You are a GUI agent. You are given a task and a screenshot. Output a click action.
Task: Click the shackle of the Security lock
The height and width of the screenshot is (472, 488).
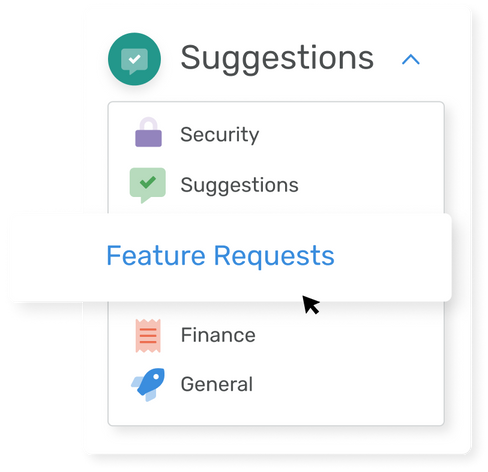pyautogui.click(x=148, y=124)
